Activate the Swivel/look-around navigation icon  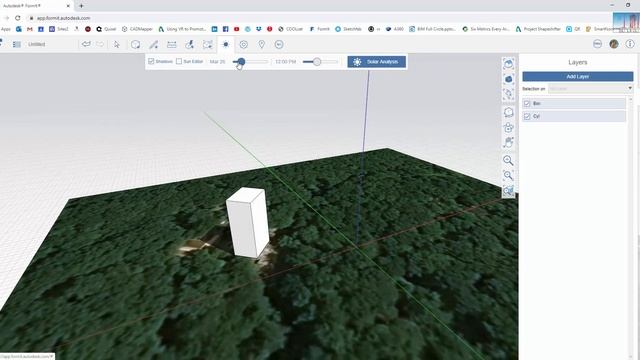click(x=509, y=127)
